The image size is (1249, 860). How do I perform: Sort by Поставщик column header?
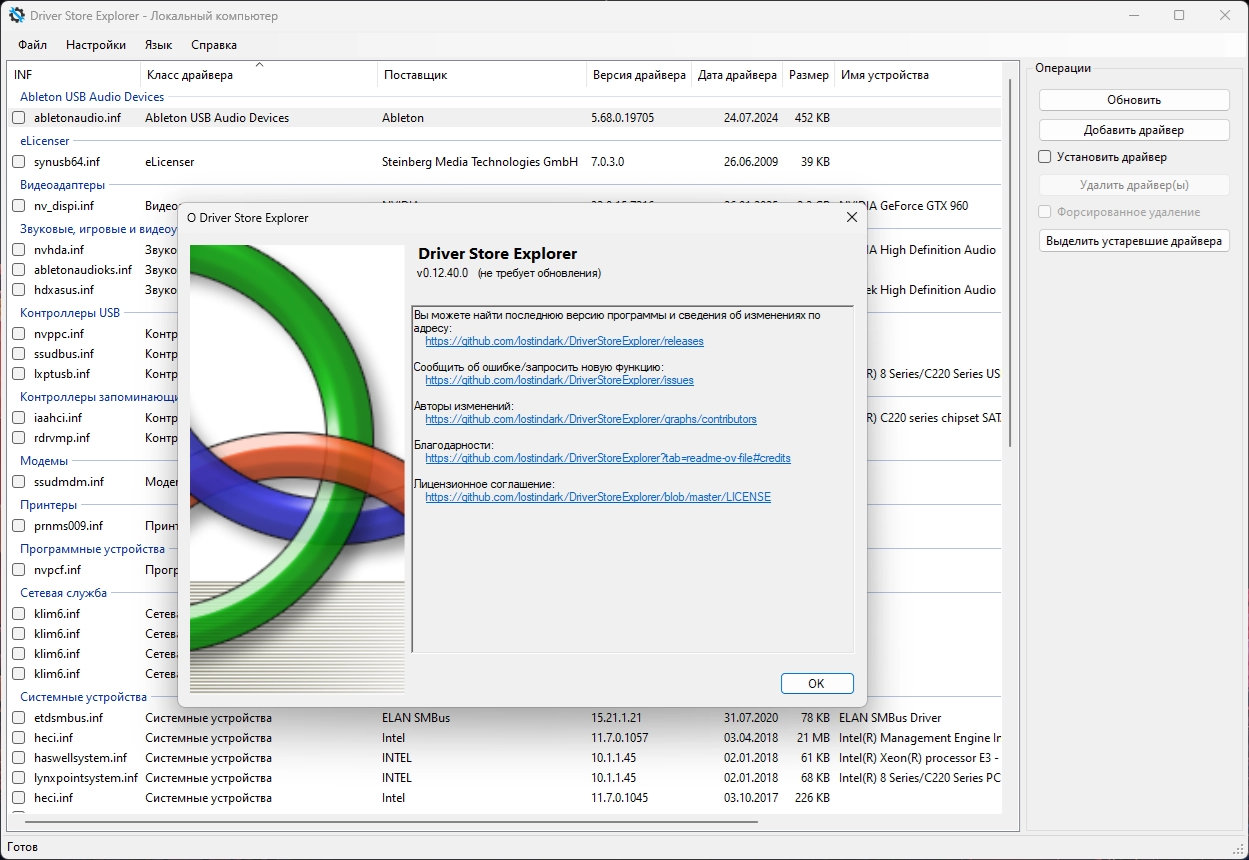[x=482, y=75]
